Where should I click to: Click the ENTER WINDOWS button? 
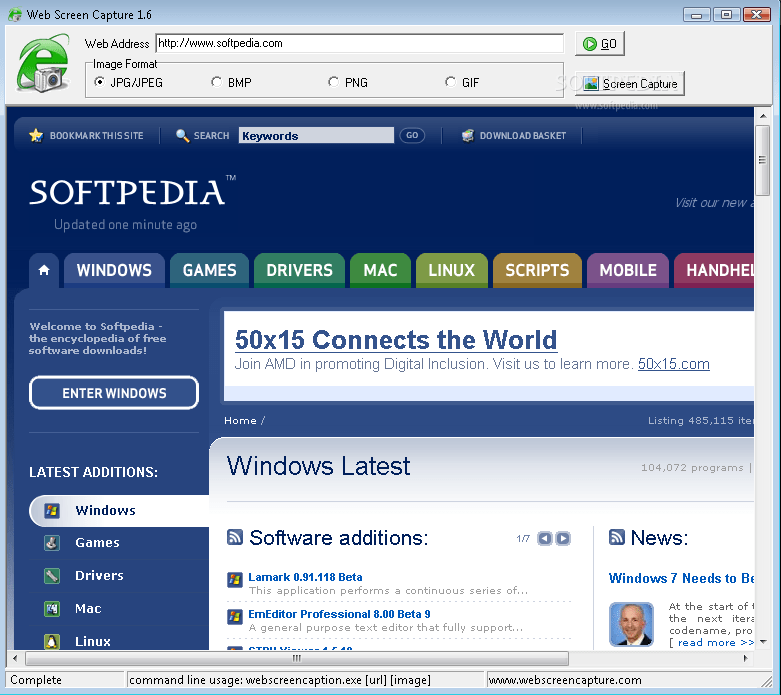pos(114,393)
